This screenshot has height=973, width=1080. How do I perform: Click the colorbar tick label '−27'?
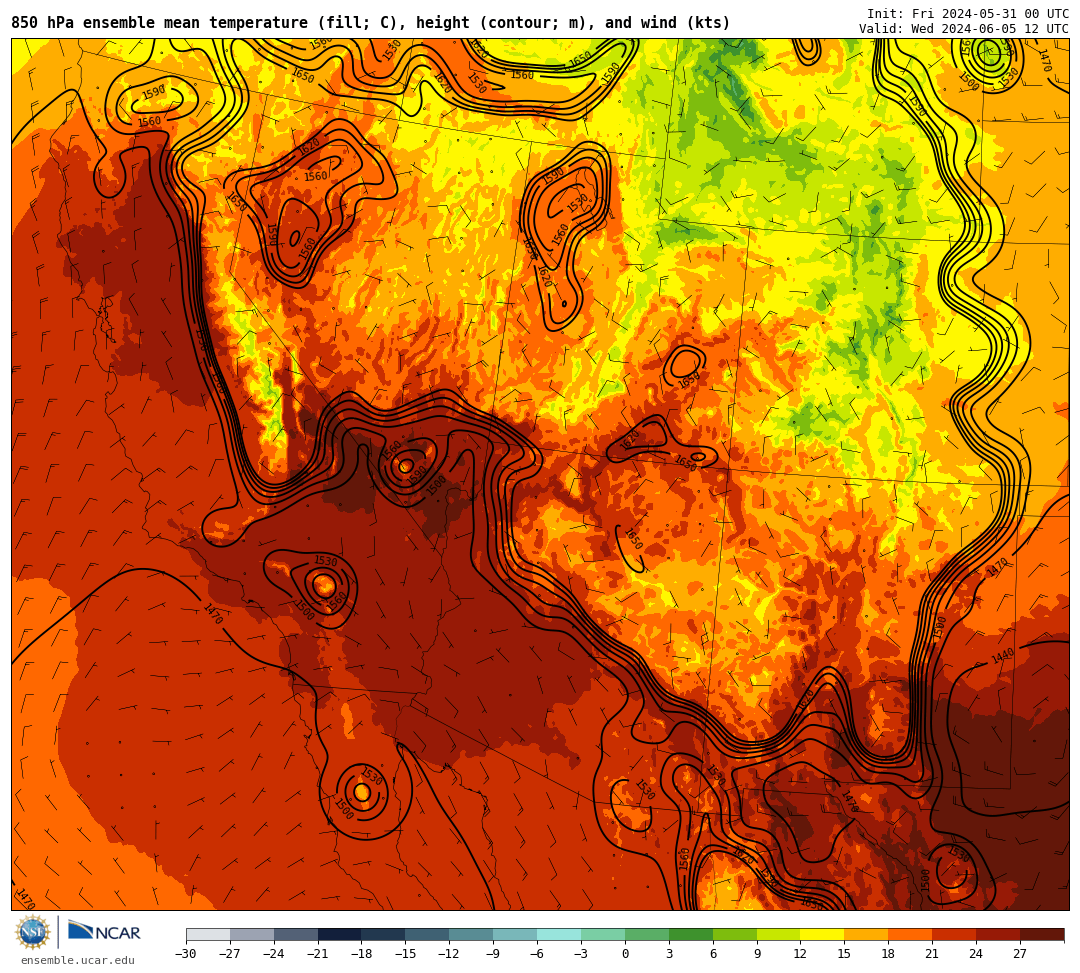click(230, 954)
